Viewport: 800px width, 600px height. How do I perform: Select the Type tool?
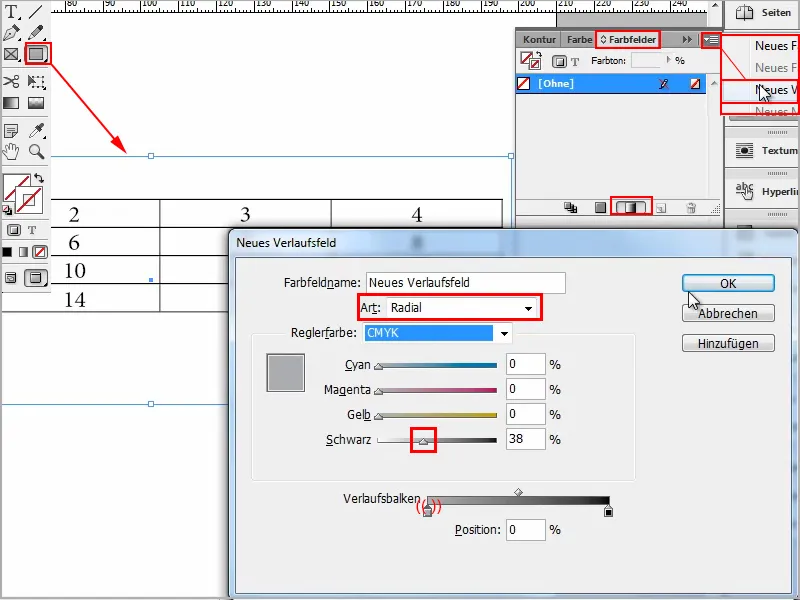(11, 11)
